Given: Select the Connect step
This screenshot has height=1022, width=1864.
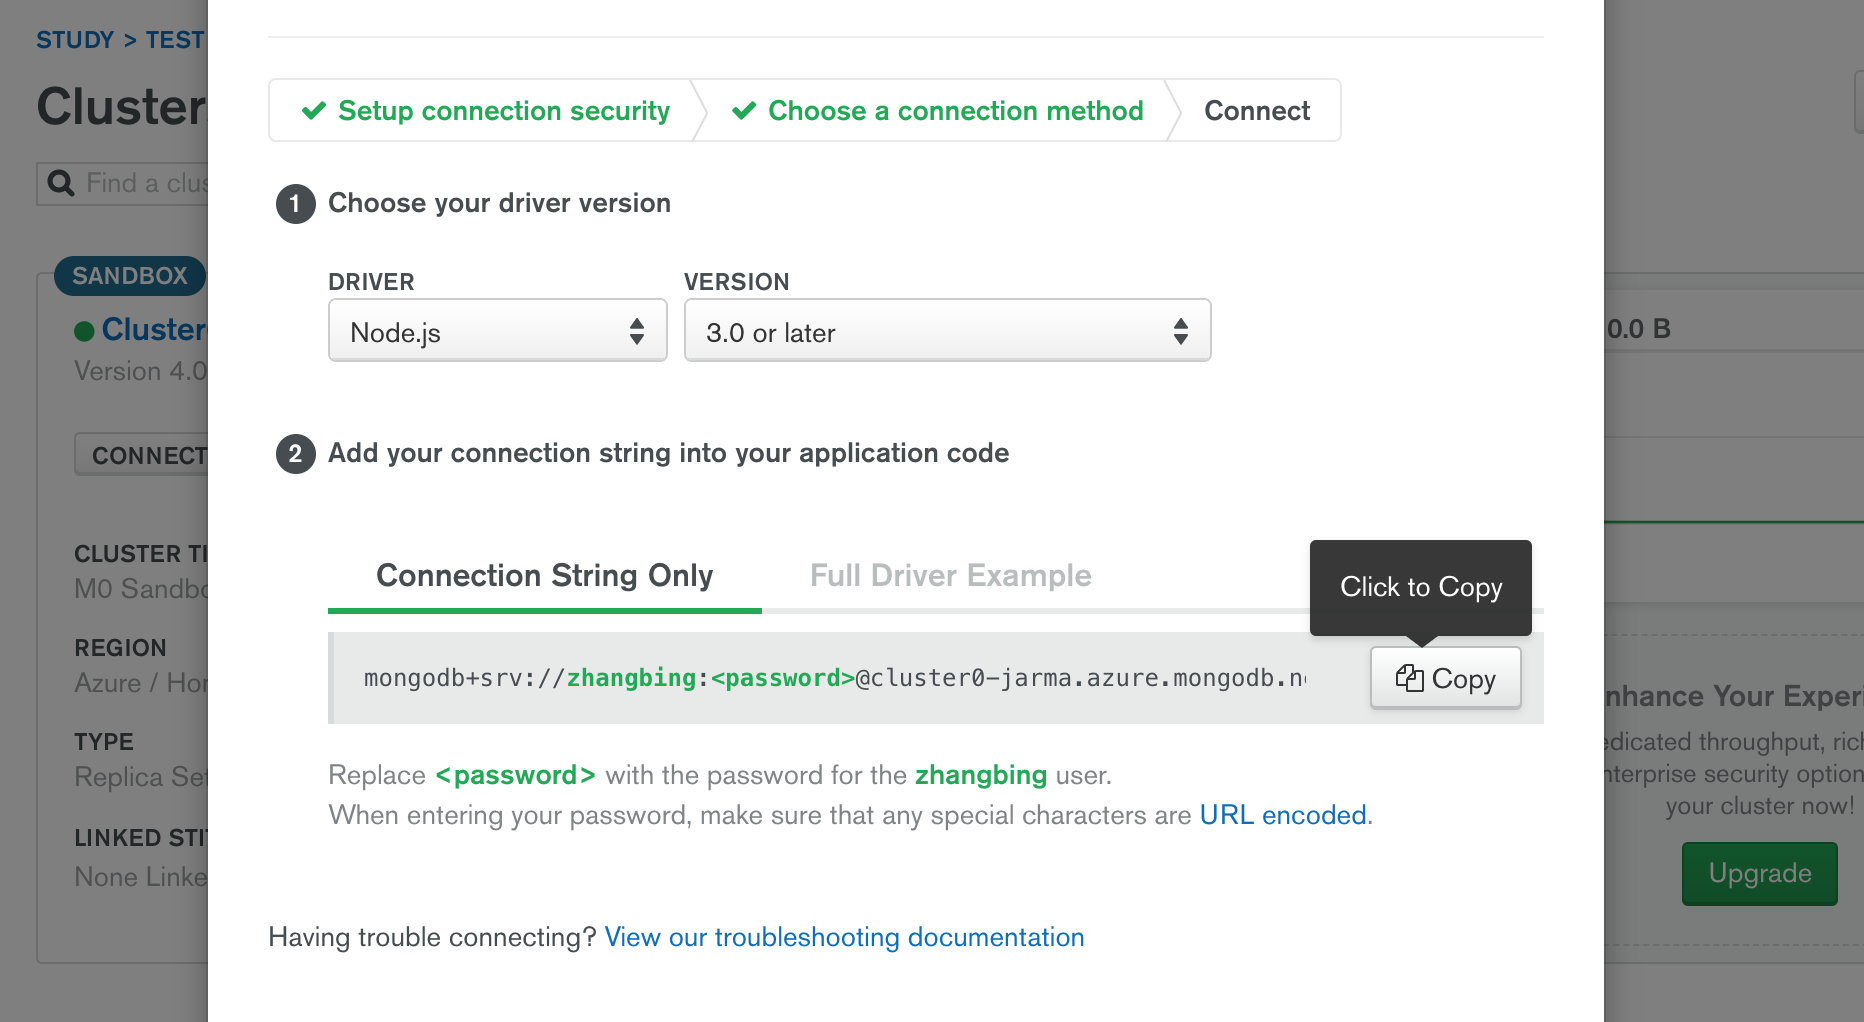Looking at the screenshot, I should click(x=1256, y=110).
